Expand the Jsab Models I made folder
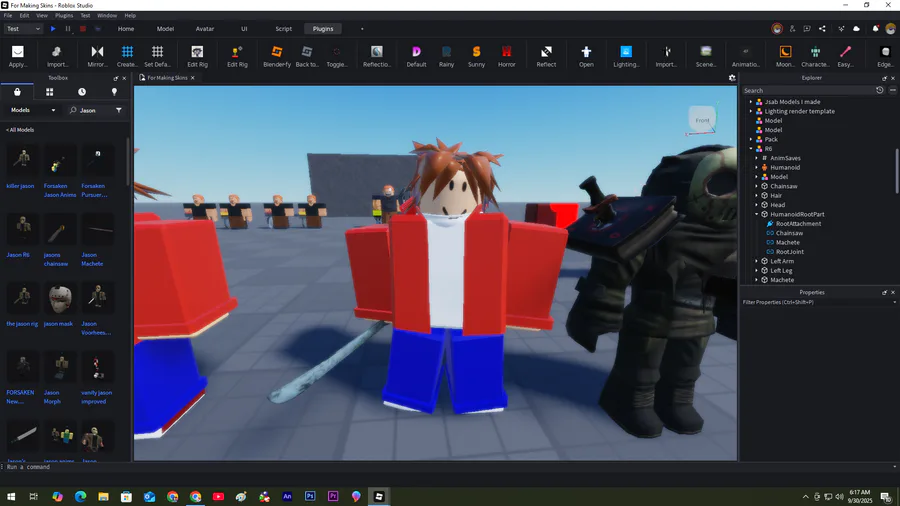Image resolution: width=900 pixels, height=506 pixels. [751, 102]
